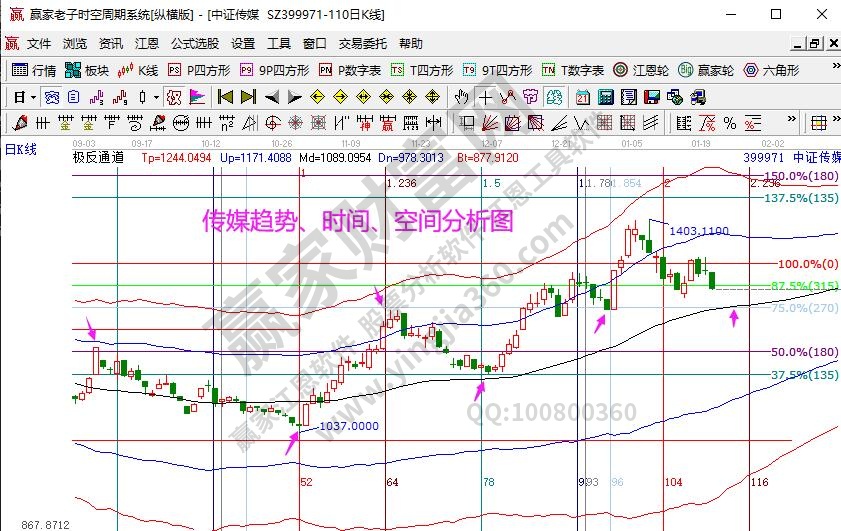Open the 交易委托 menu
Viewport: 841px width, 531px height.
tap(362, 44)
